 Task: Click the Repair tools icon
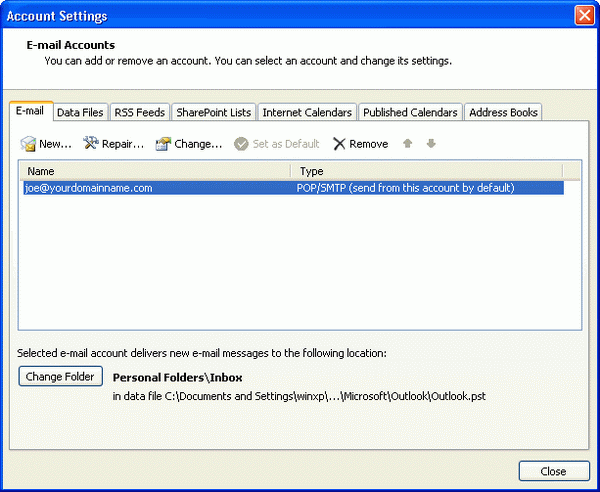coord(90,144)
